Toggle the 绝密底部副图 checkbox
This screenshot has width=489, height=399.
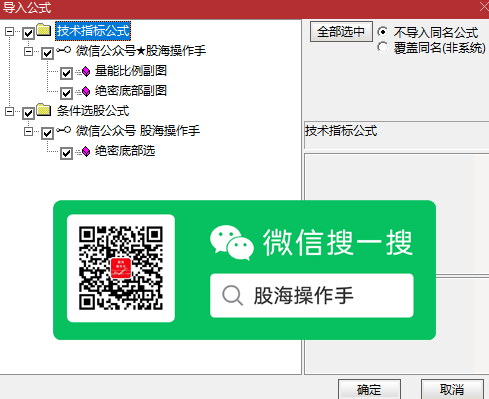click(66, 93)
